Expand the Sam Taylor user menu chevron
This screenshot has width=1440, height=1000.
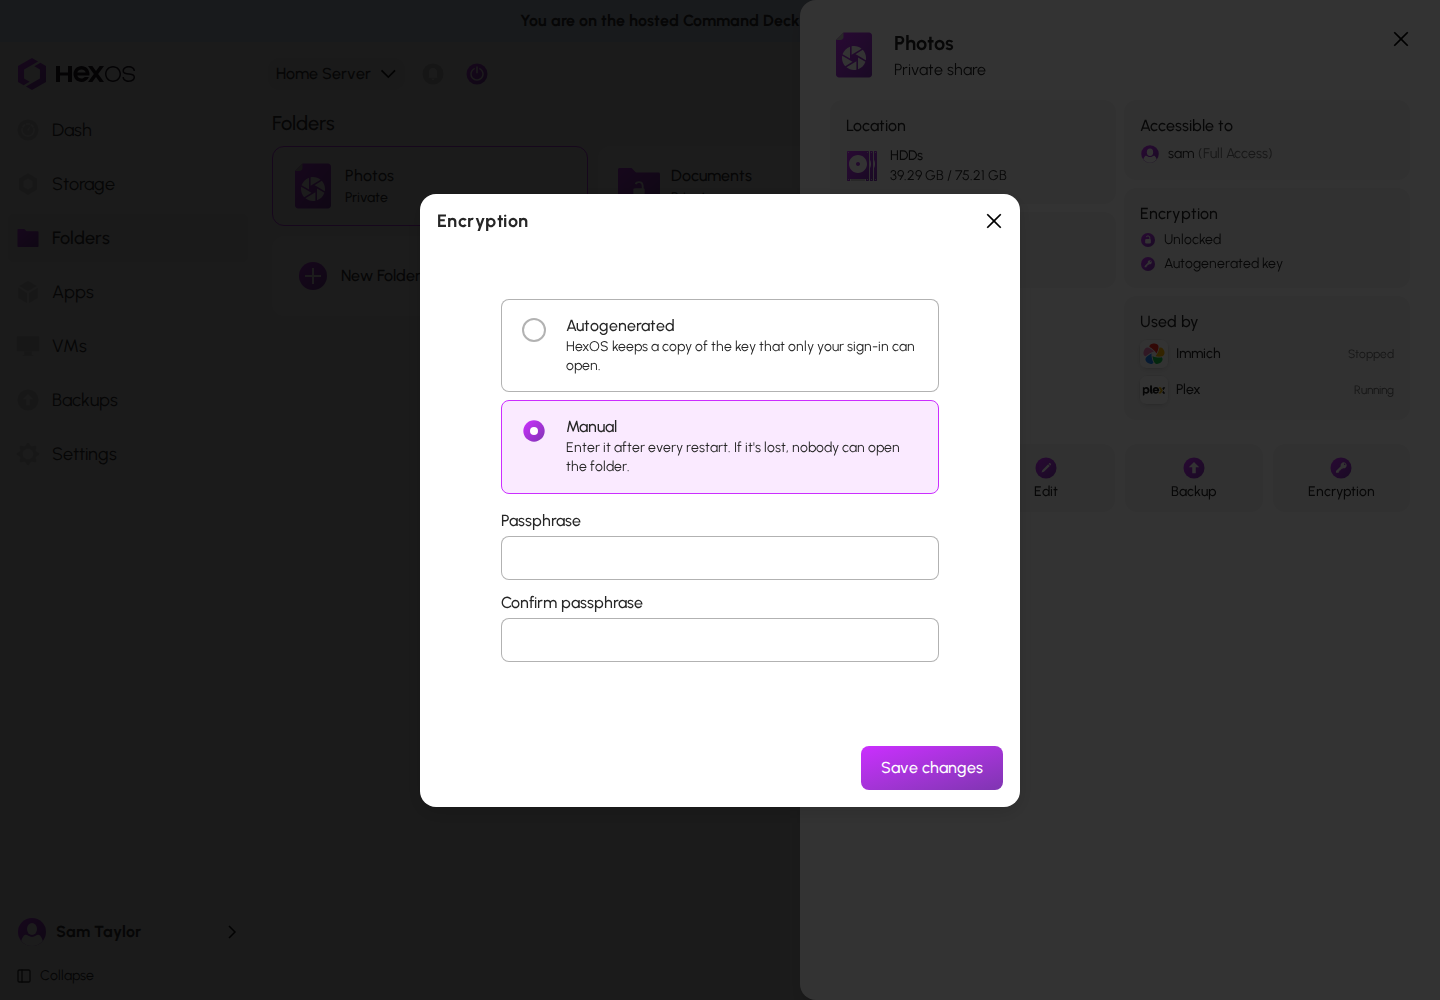click(232, 932)
